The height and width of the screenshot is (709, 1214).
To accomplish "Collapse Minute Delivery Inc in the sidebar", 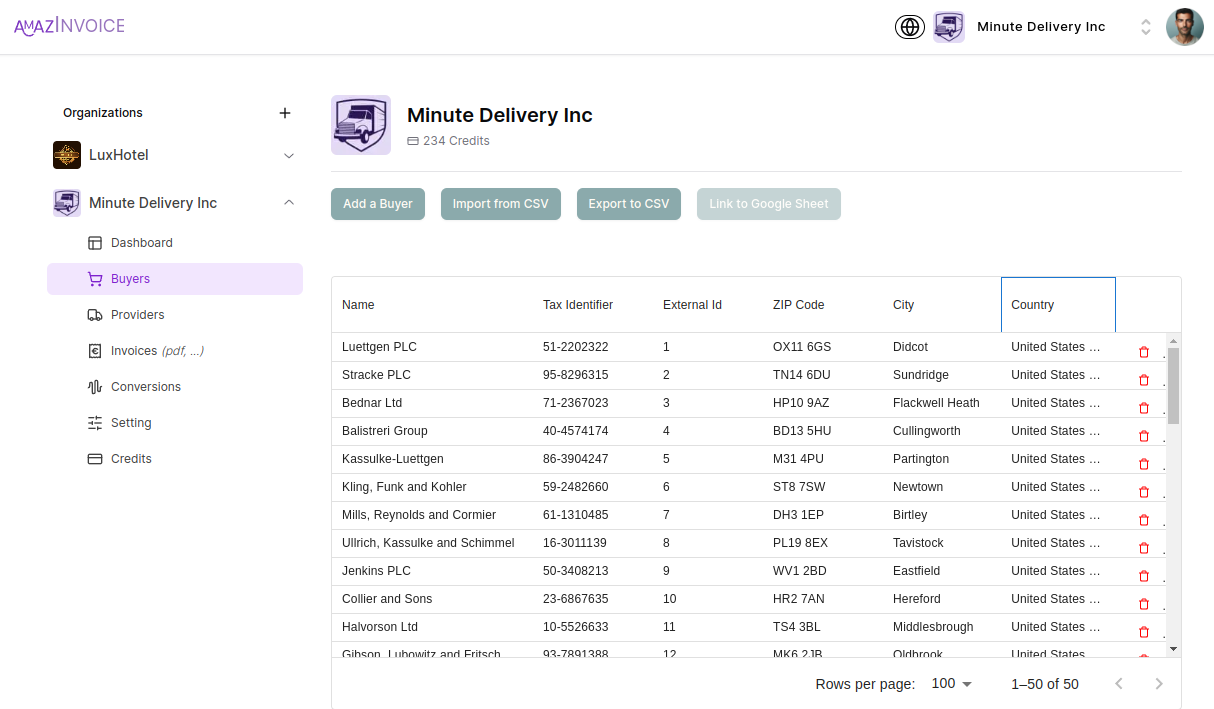I will tap(289, 202).
